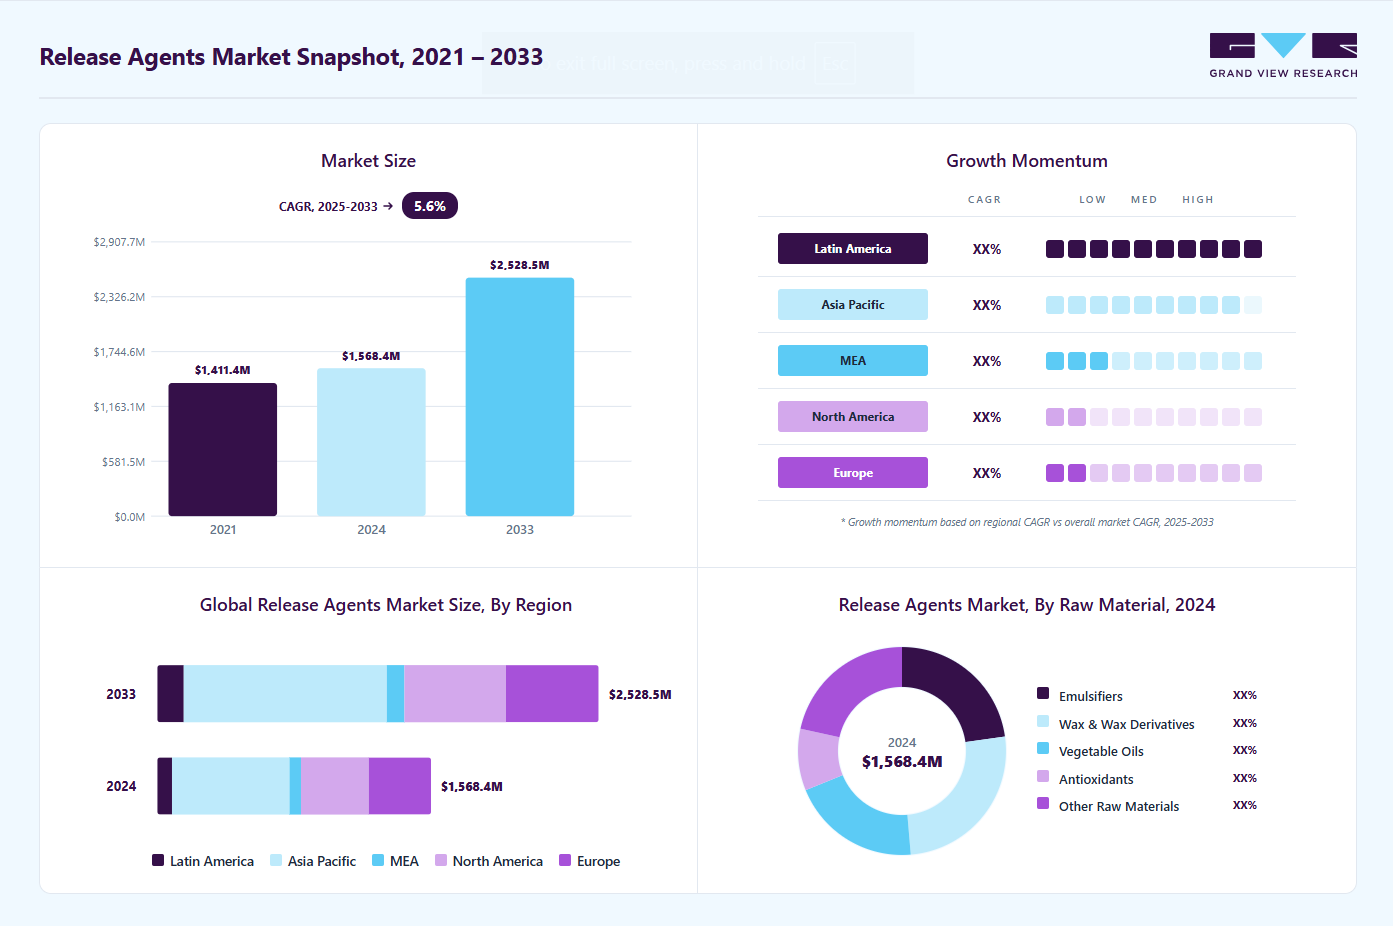Click the Wax & Wax Derivatives legend swatch
The image size is (1393, 926).
point(1043,721)
